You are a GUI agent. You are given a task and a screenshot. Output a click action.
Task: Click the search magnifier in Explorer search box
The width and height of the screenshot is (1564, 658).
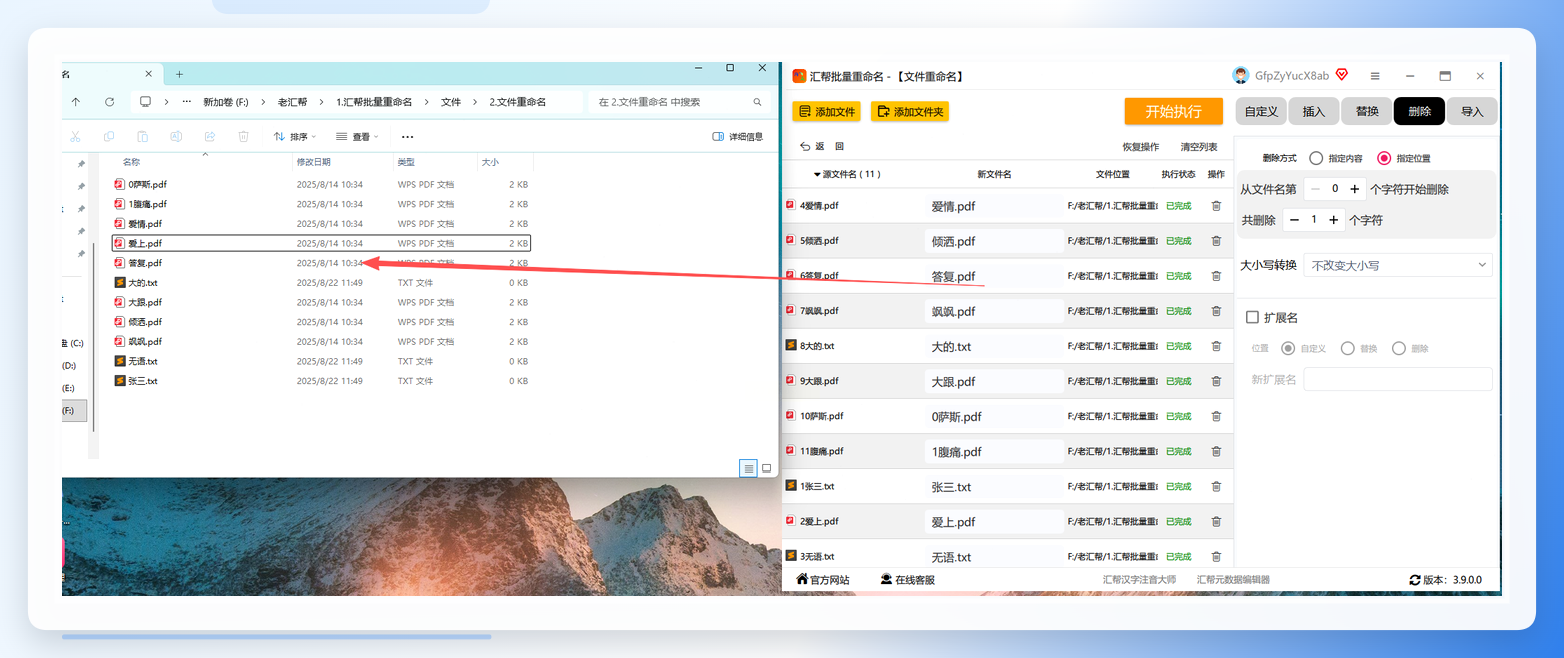pos(757,102)
